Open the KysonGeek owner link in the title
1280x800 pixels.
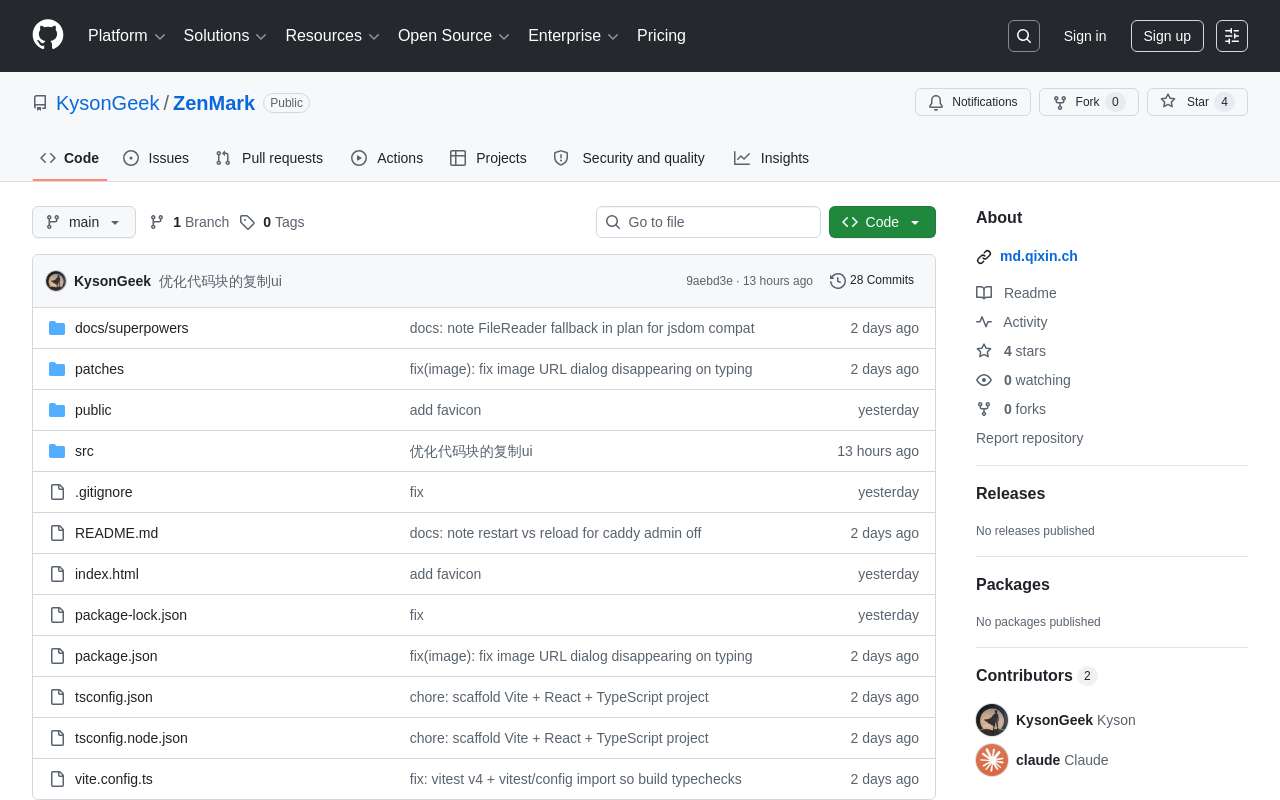coord(108,103)
